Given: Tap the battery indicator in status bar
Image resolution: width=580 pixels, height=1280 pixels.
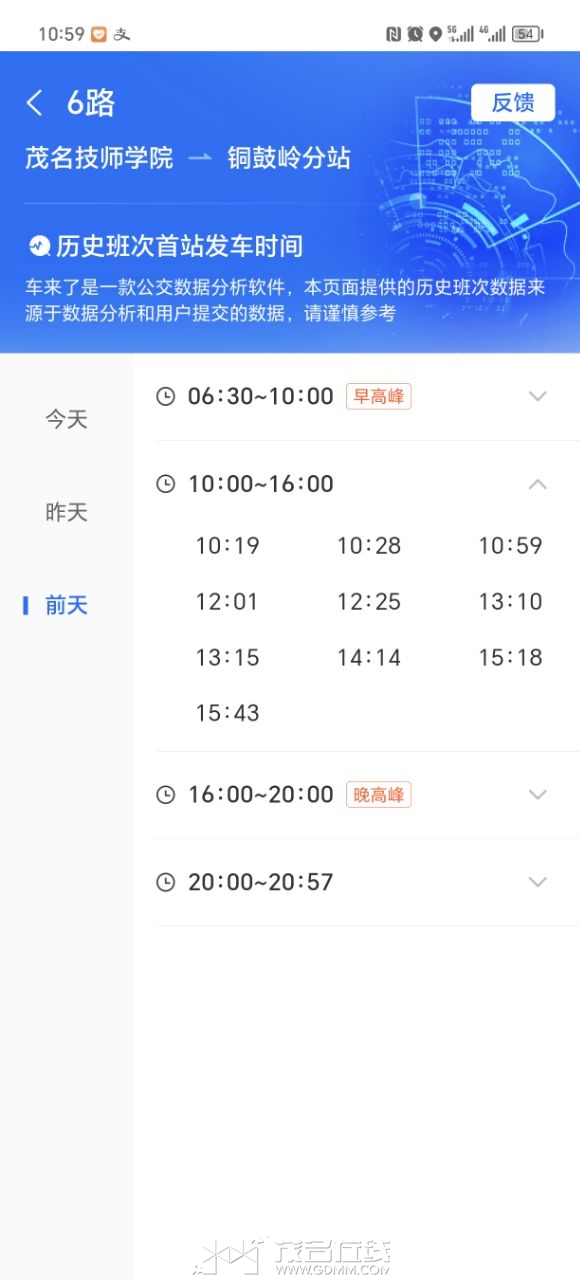Looking at the screenshot, I should 527,34.
